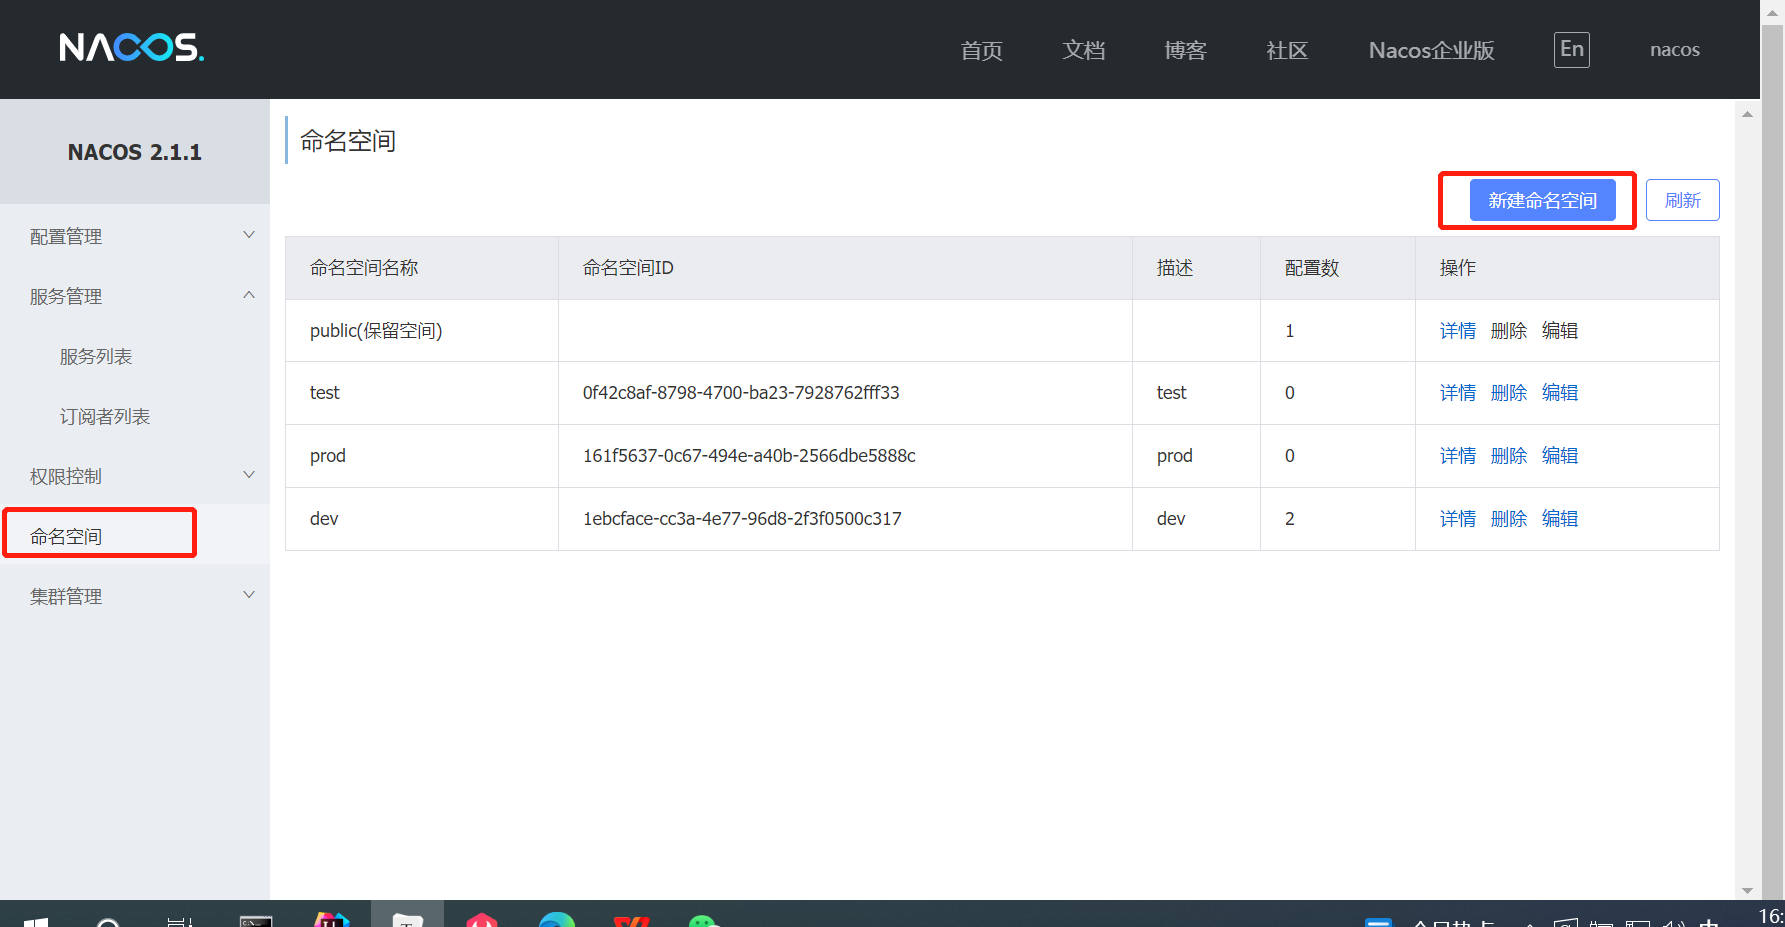Viewport: 1785px width, 927px height.
Task: Click the NACOS logo in header
Action: click(131, 48)
